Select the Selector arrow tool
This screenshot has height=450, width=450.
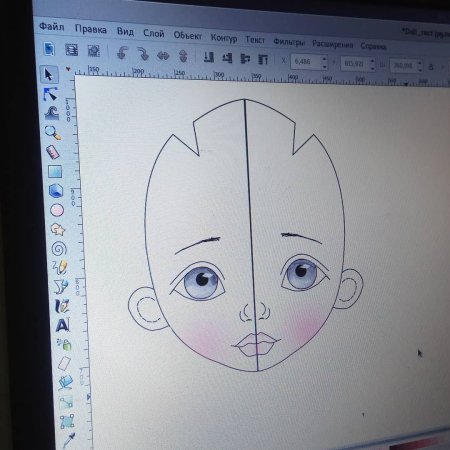pos(48,74)
